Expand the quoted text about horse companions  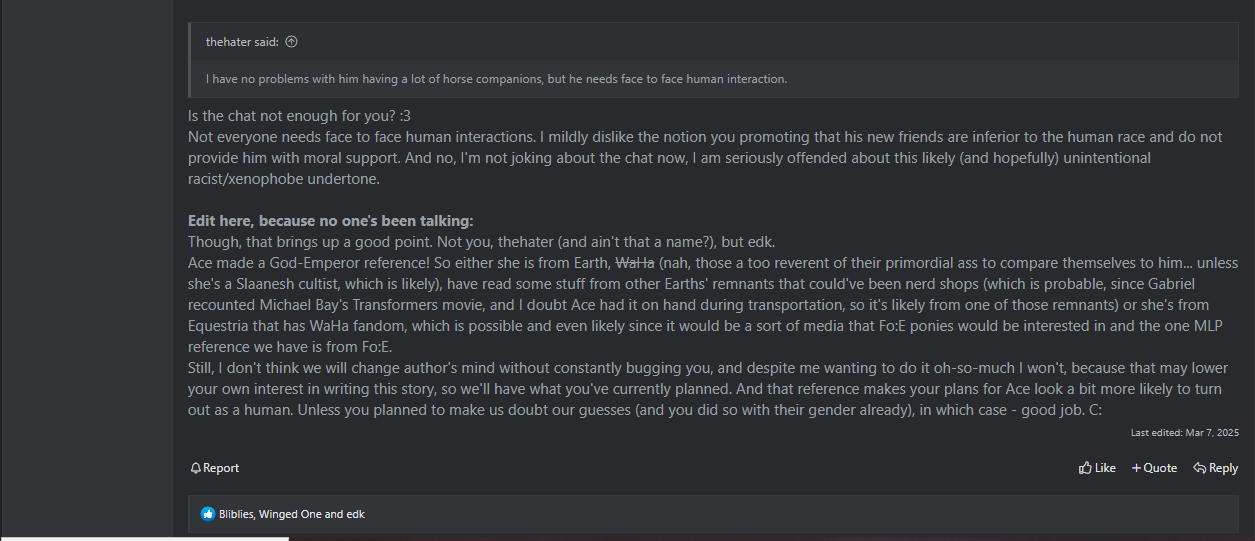click(713, 79)
